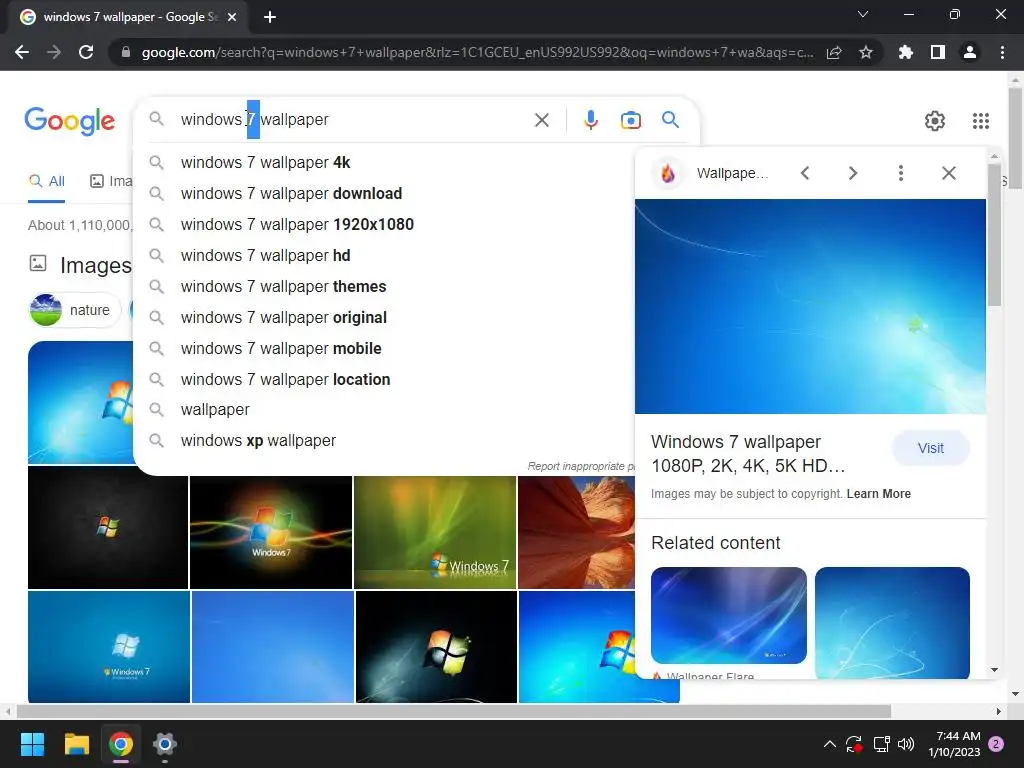Open Settings from the taskbar
The height and width of the screenshot is (768, 1024).
click(165, 744)
